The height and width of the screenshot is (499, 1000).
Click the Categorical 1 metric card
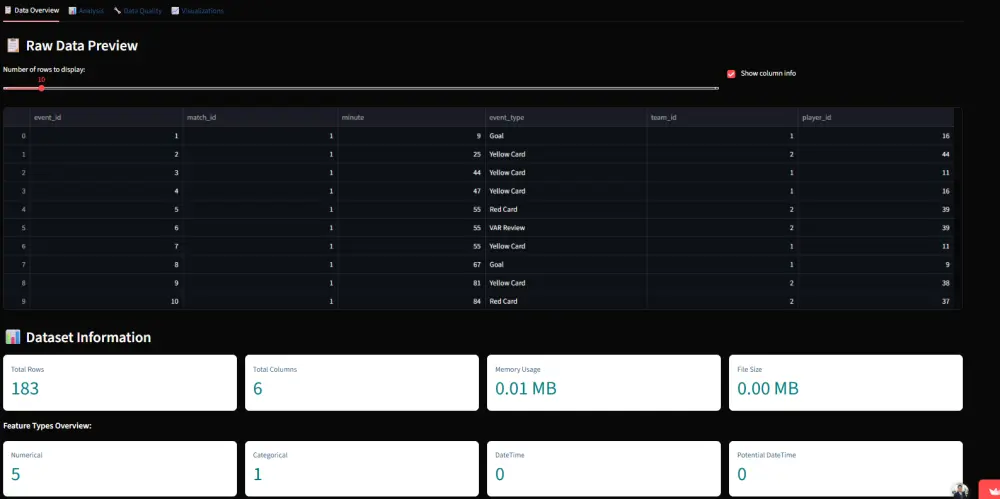tap(362, 469)
